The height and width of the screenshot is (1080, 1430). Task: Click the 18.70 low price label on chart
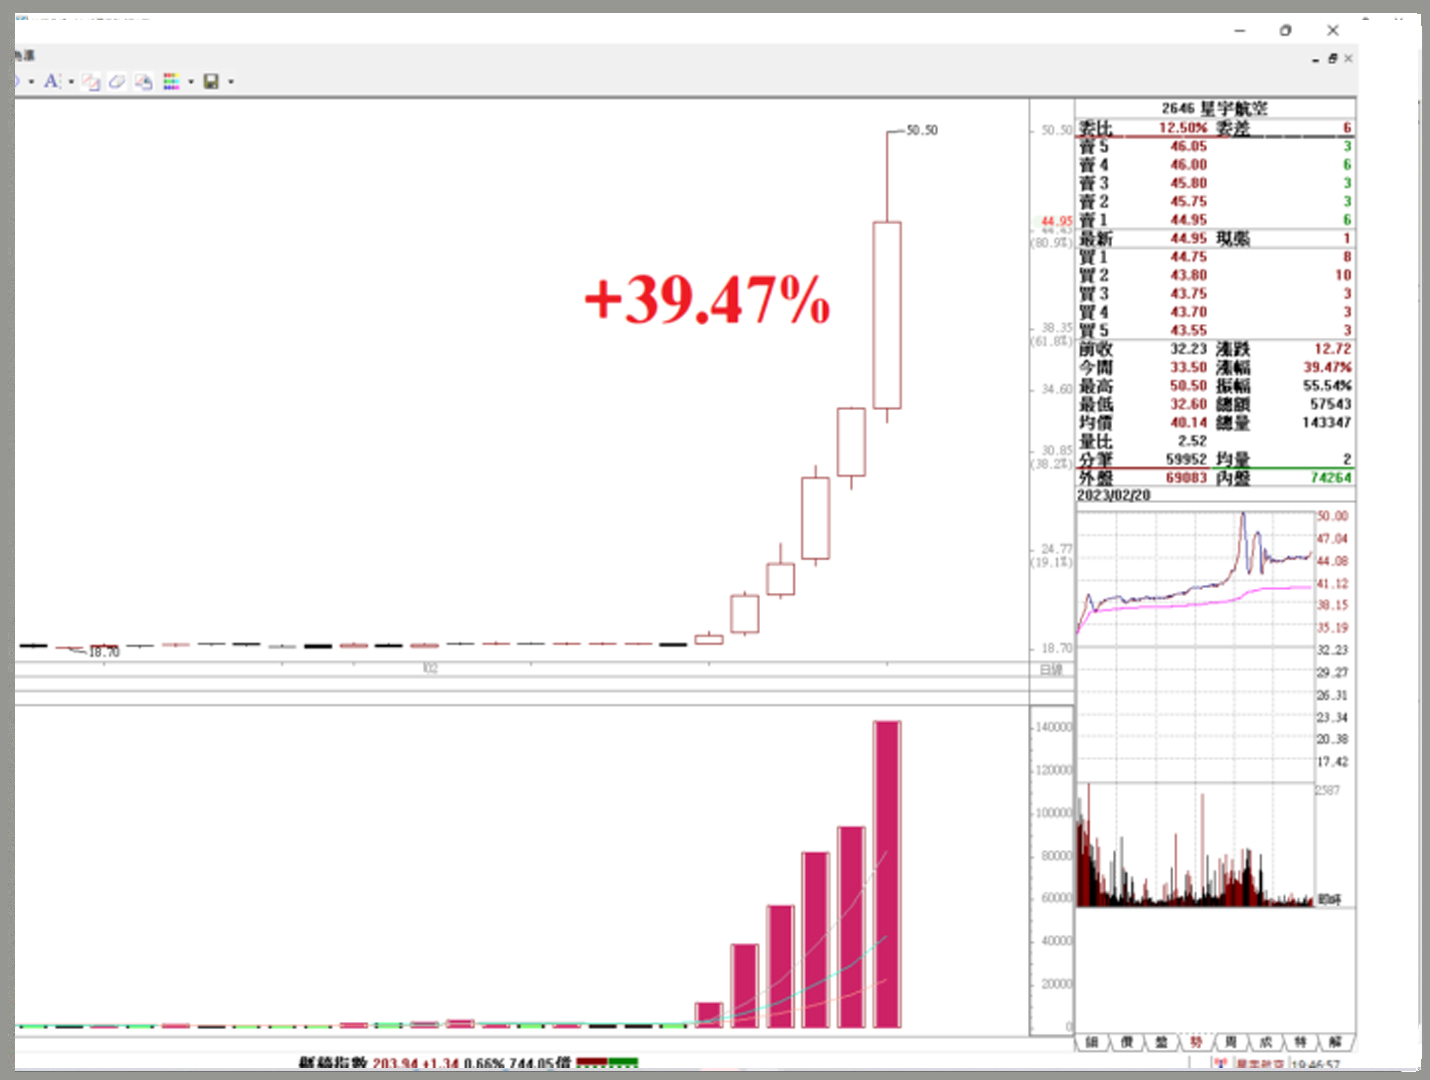point(104,652)
